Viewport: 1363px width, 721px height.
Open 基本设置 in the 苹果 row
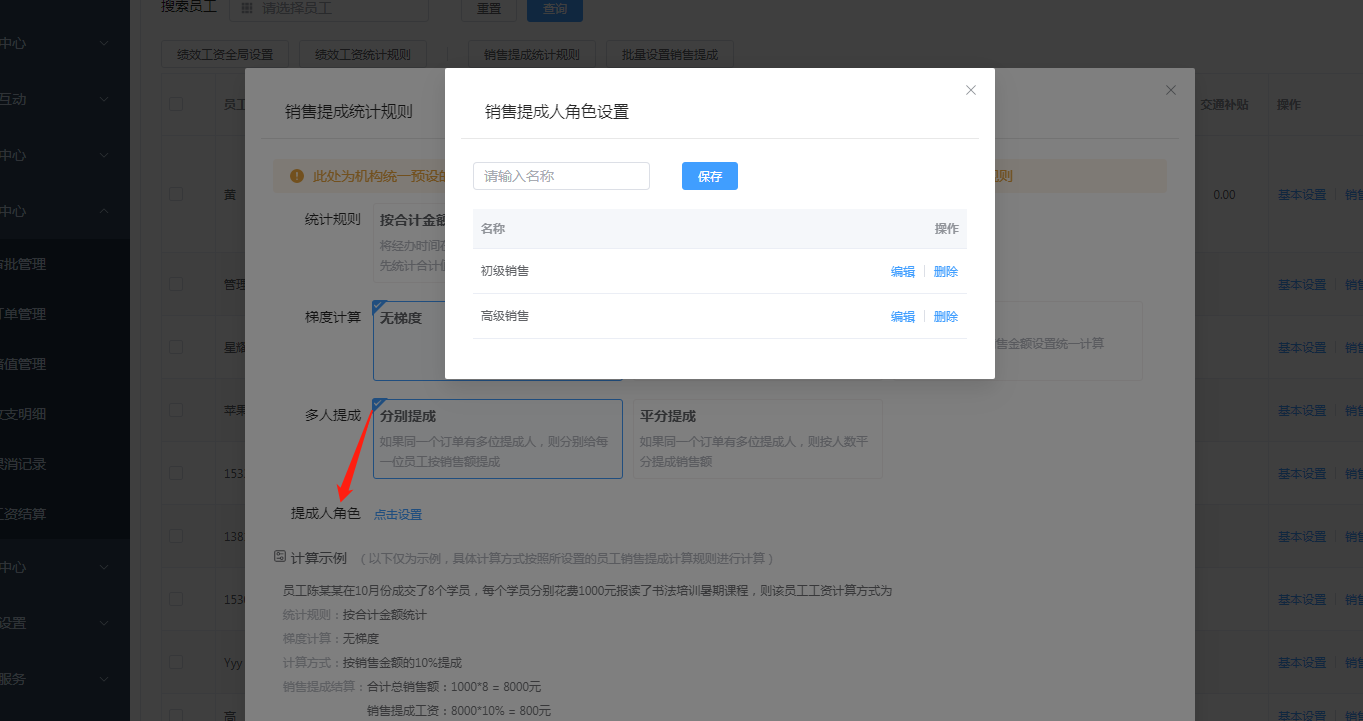coord(1302,411)
